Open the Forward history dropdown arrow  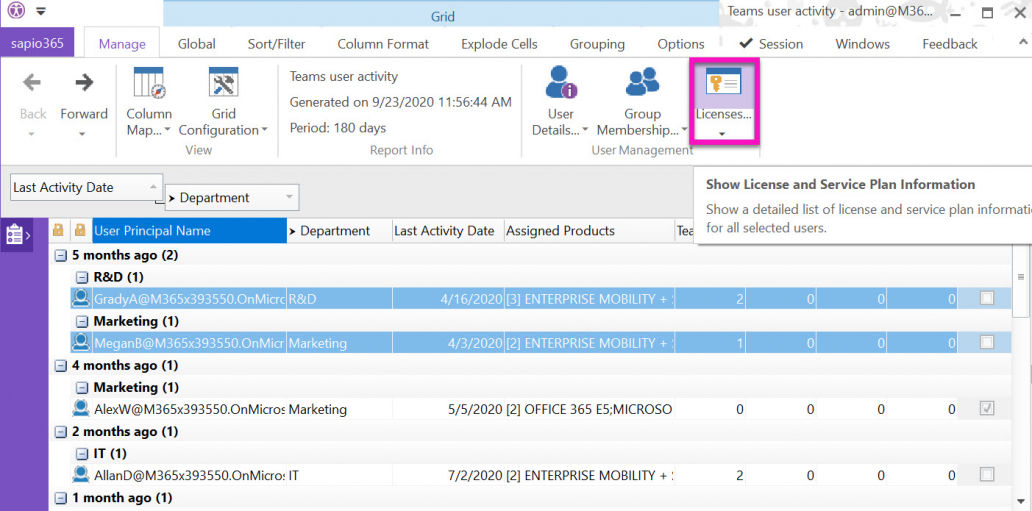pyautogui.click(x=84, y=134)
